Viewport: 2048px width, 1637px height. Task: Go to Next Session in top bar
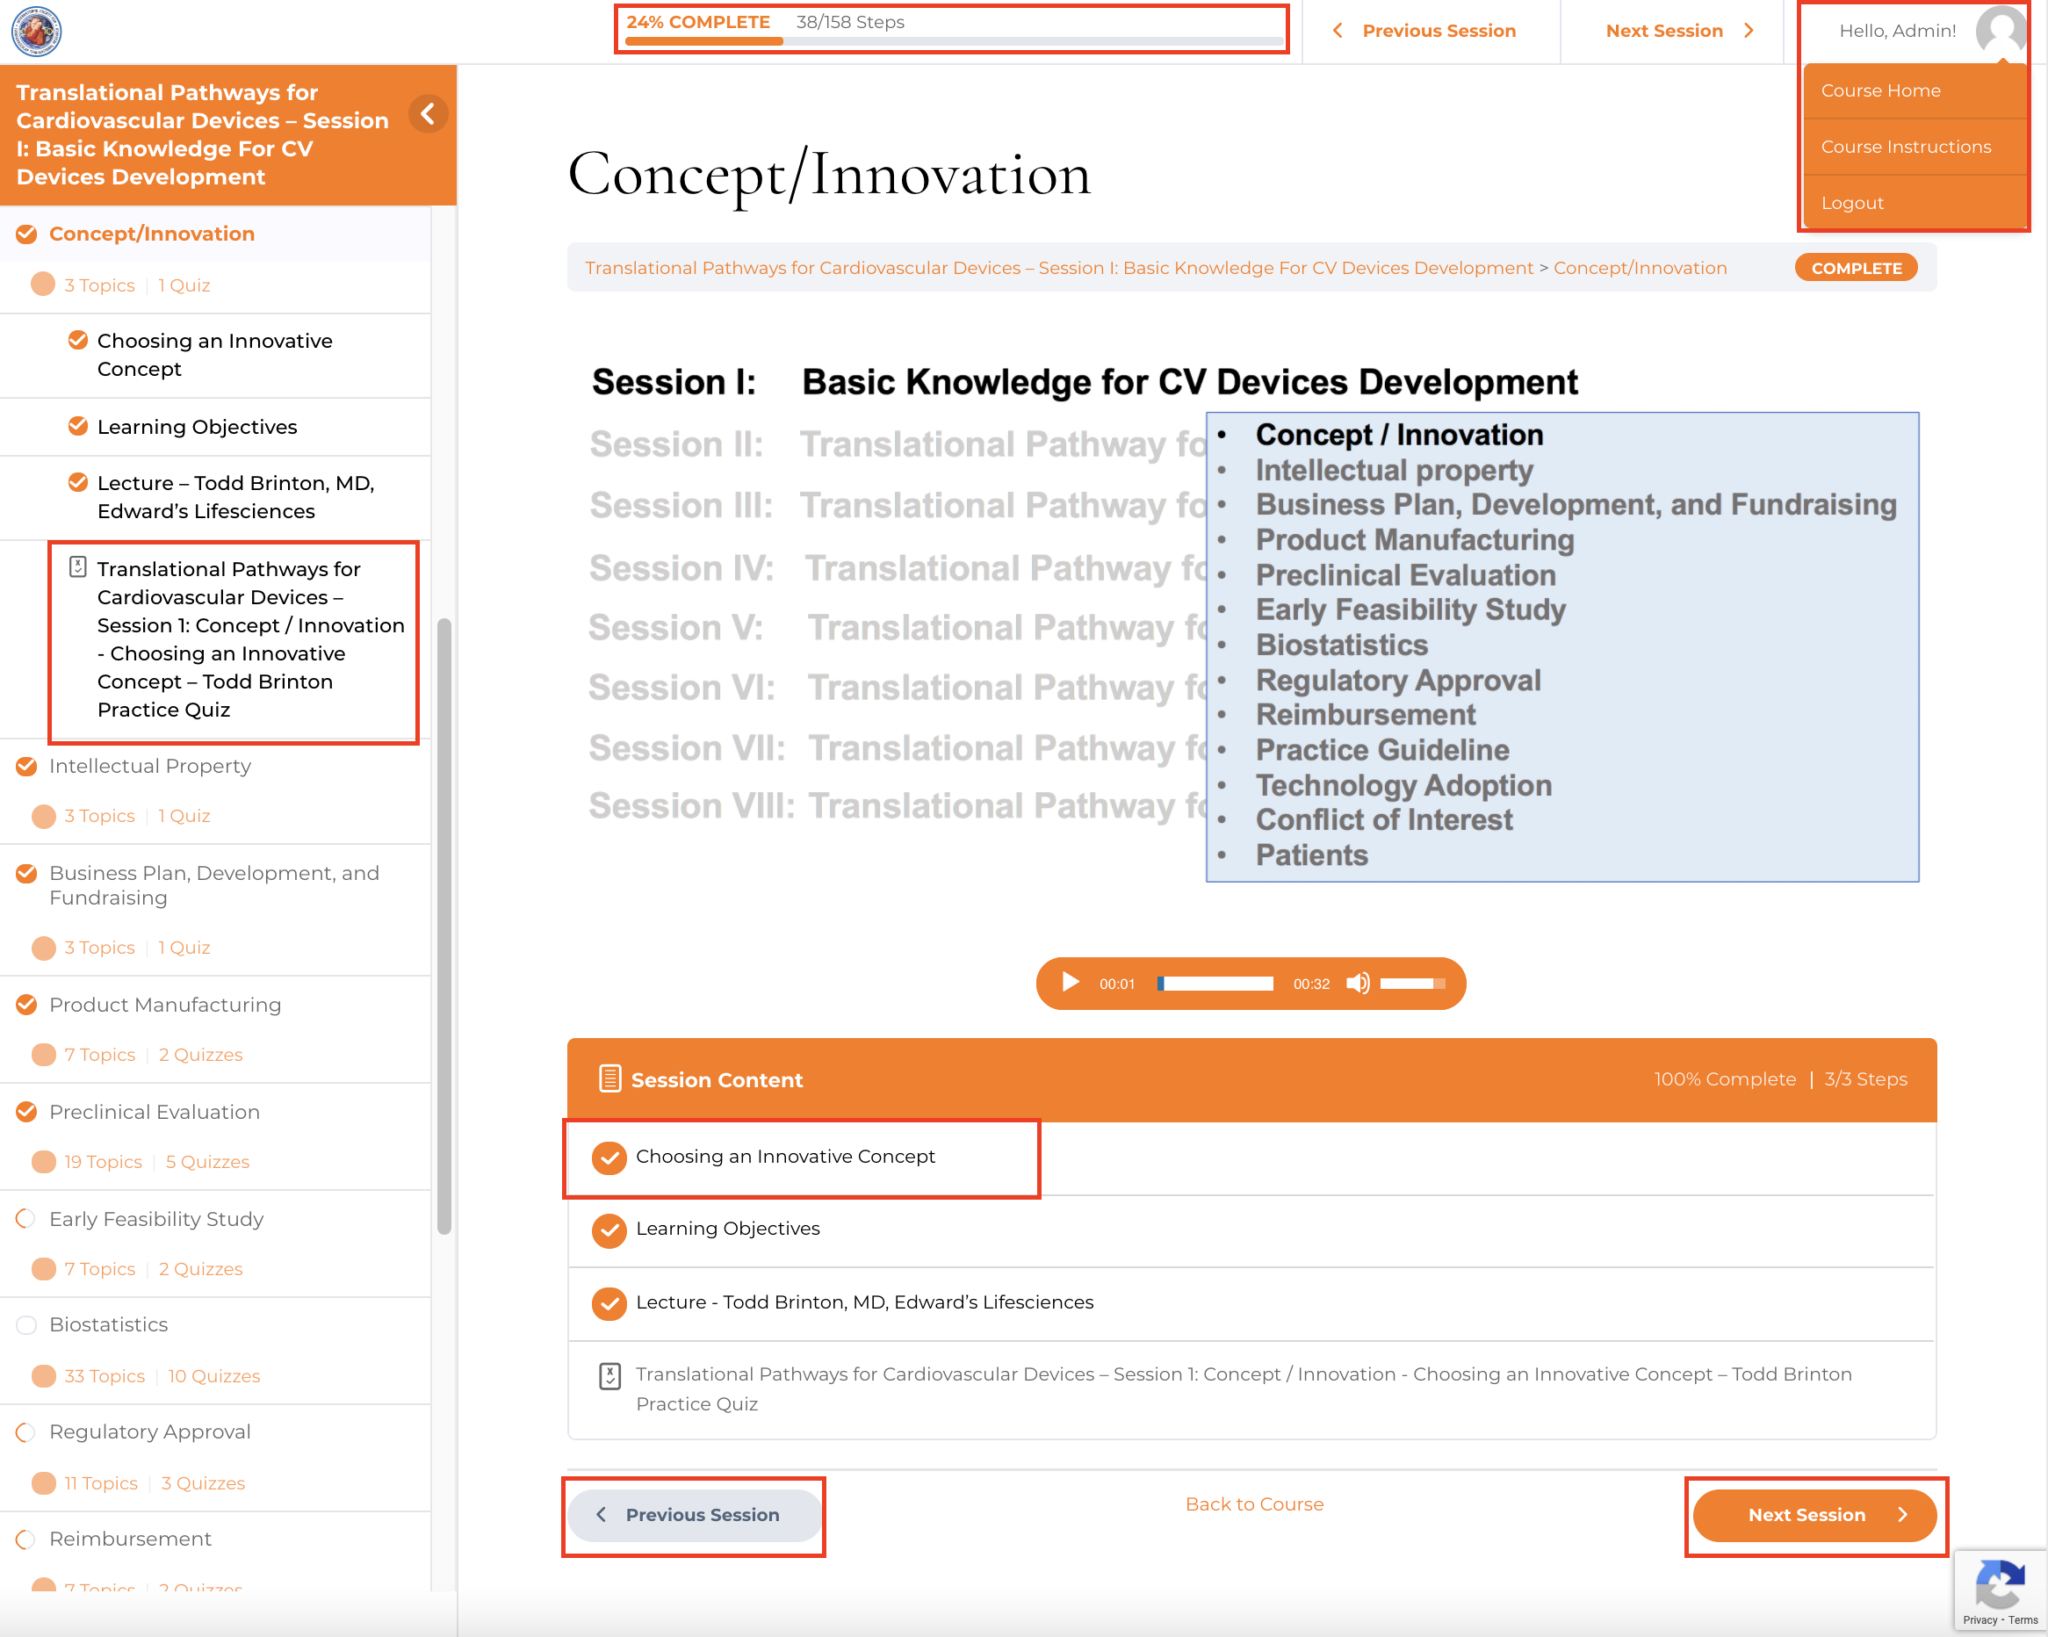click(x=1680, y=31)
